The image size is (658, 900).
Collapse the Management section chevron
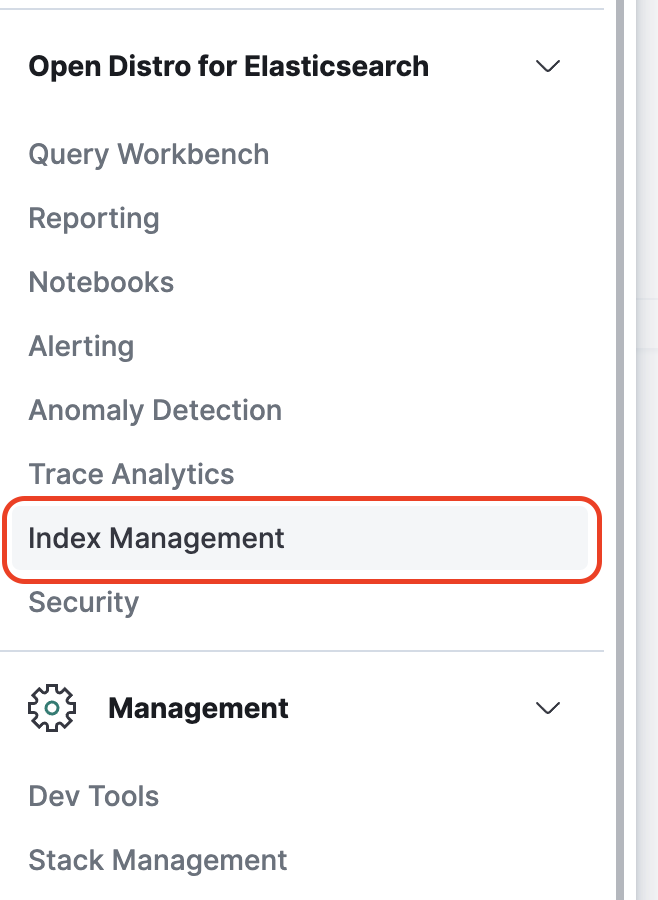[547, 708]
